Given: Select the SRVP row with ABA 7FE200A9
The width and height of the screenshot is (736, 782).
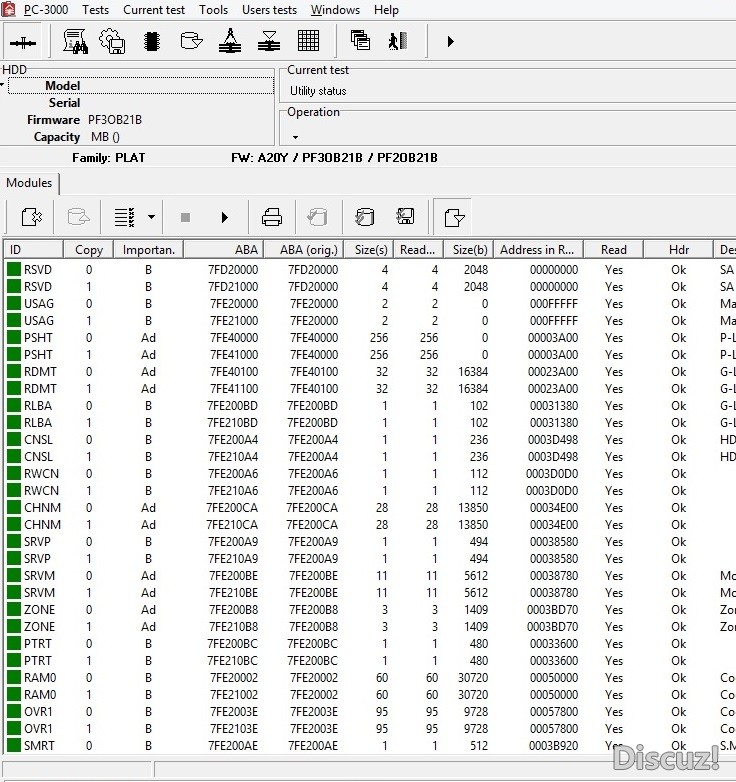Looking at the screenshot, I should click(369, 542).
